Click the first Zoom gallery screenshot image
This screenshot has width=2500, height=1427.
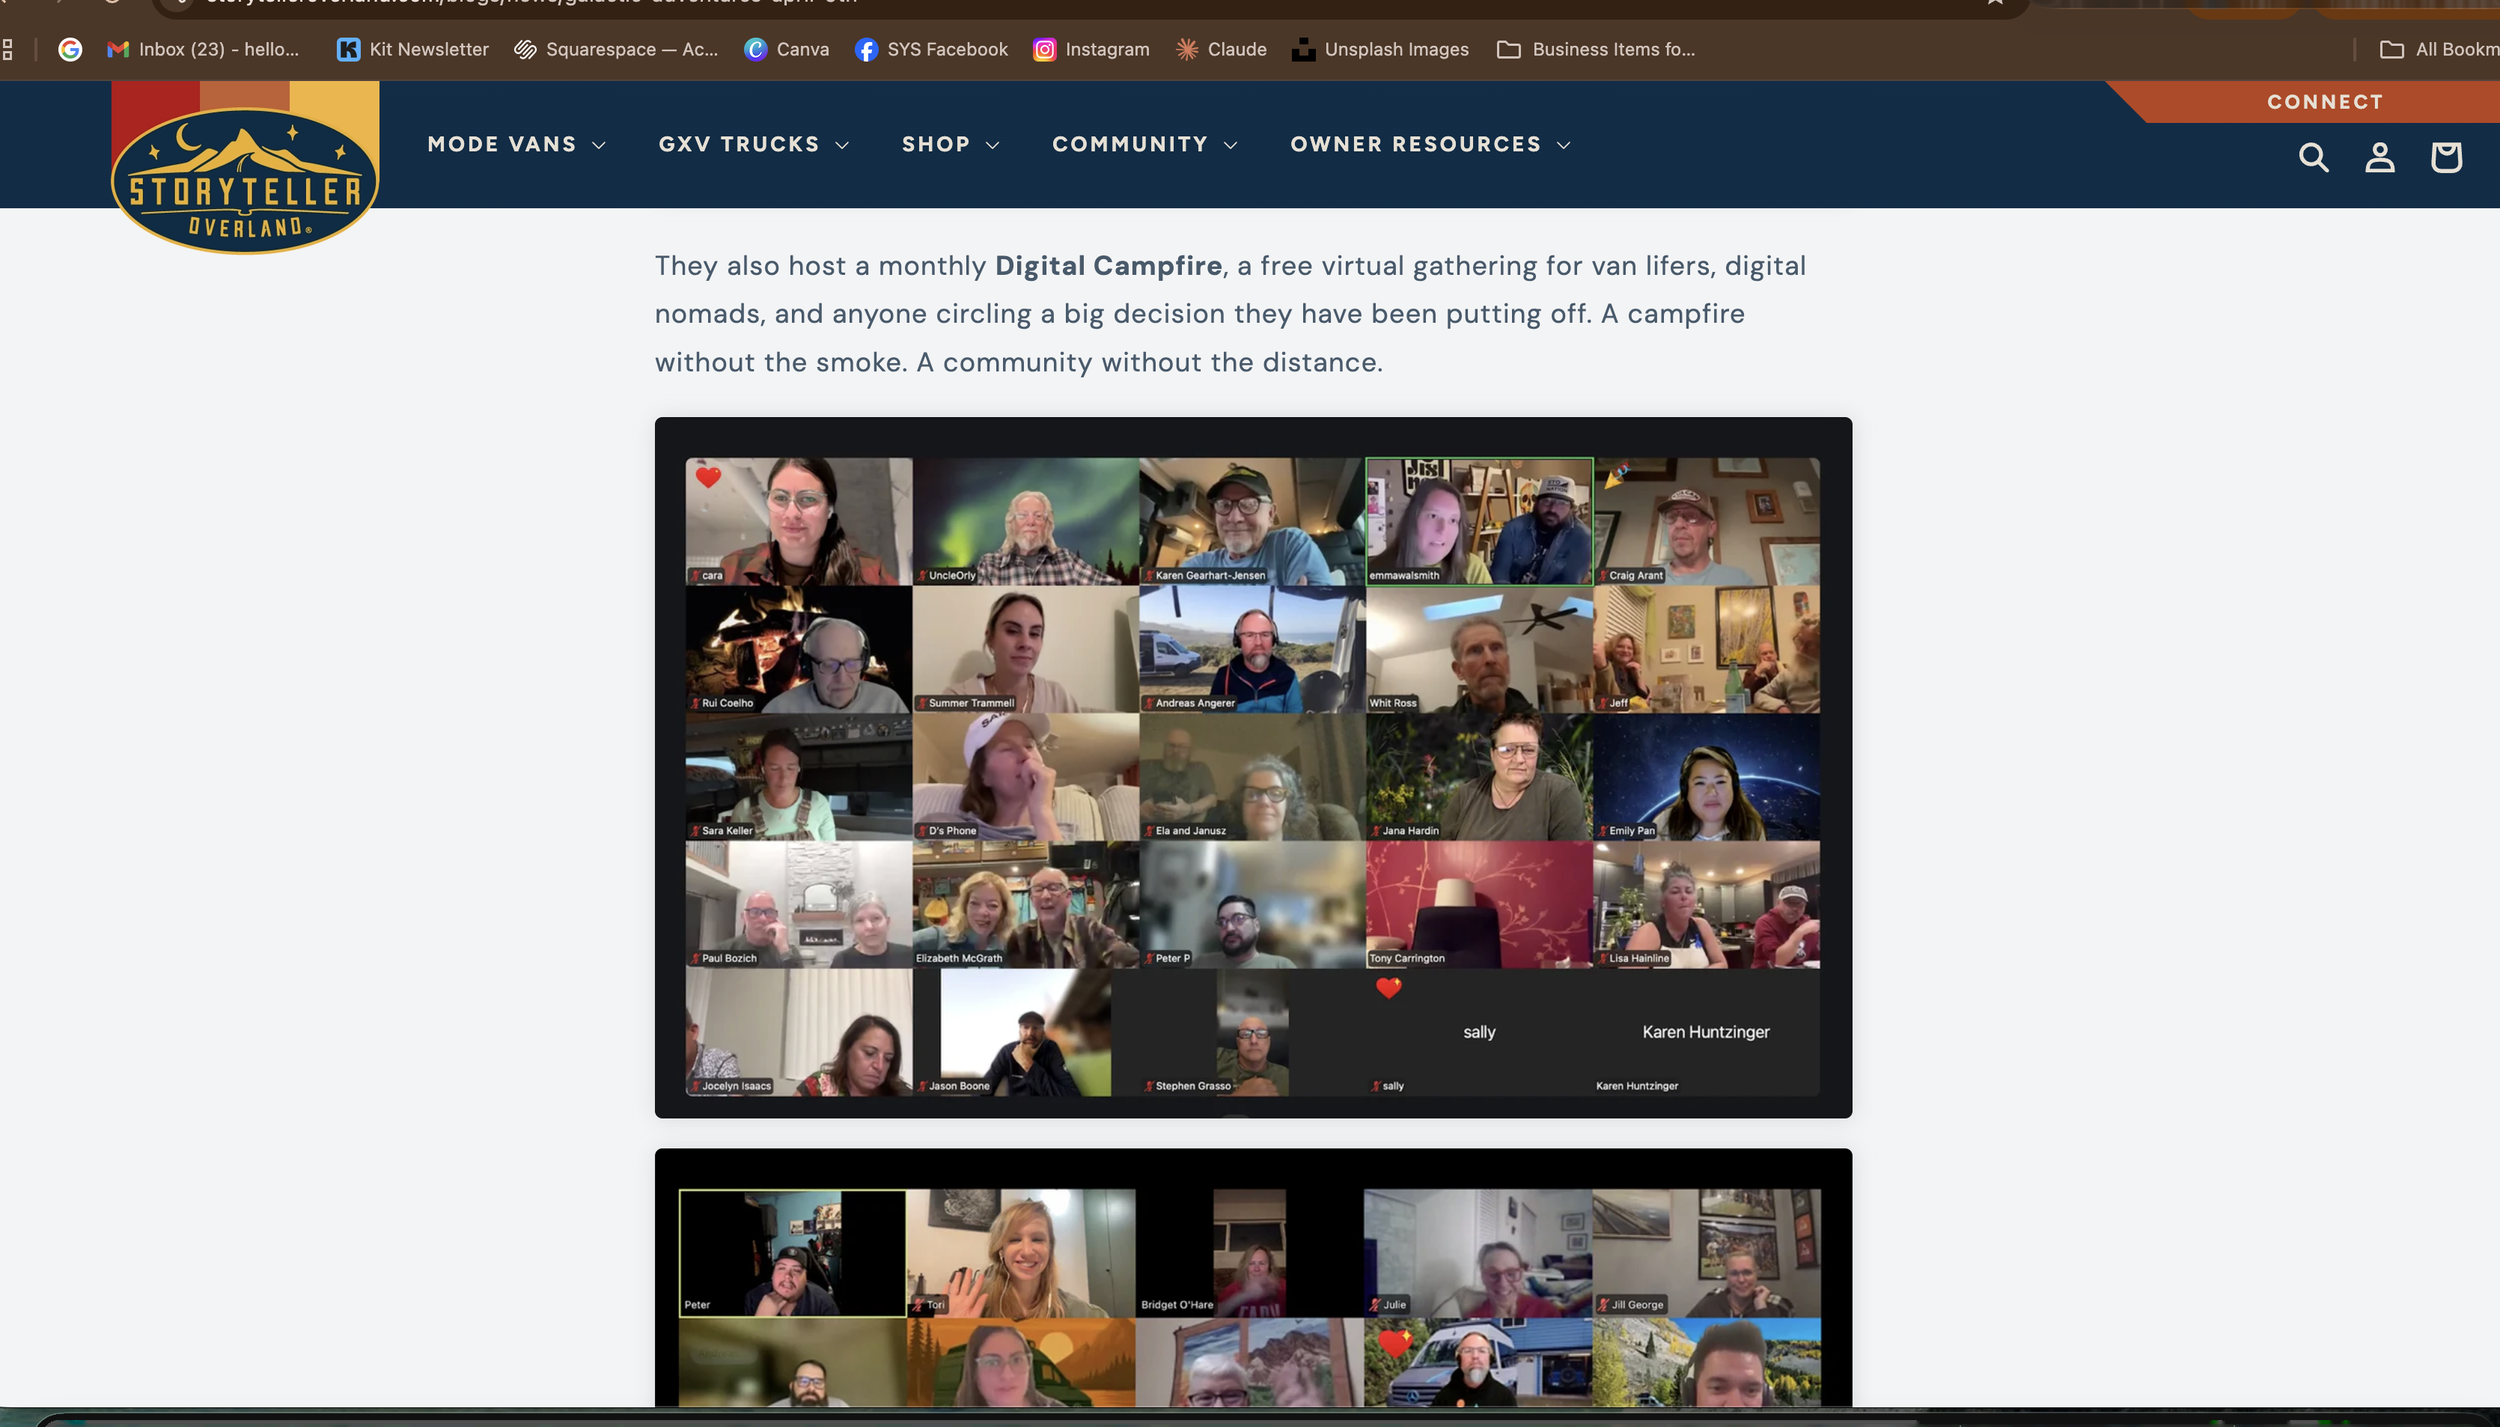point(1252,767)
